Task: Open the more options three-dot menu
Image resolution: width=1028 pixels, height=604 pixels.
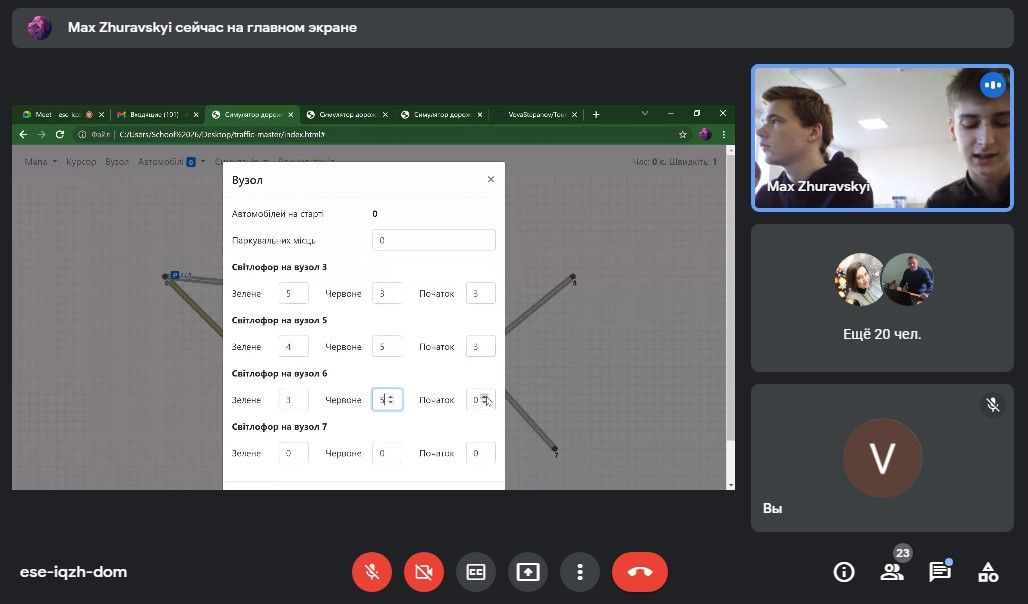Action: coord(580,572)
